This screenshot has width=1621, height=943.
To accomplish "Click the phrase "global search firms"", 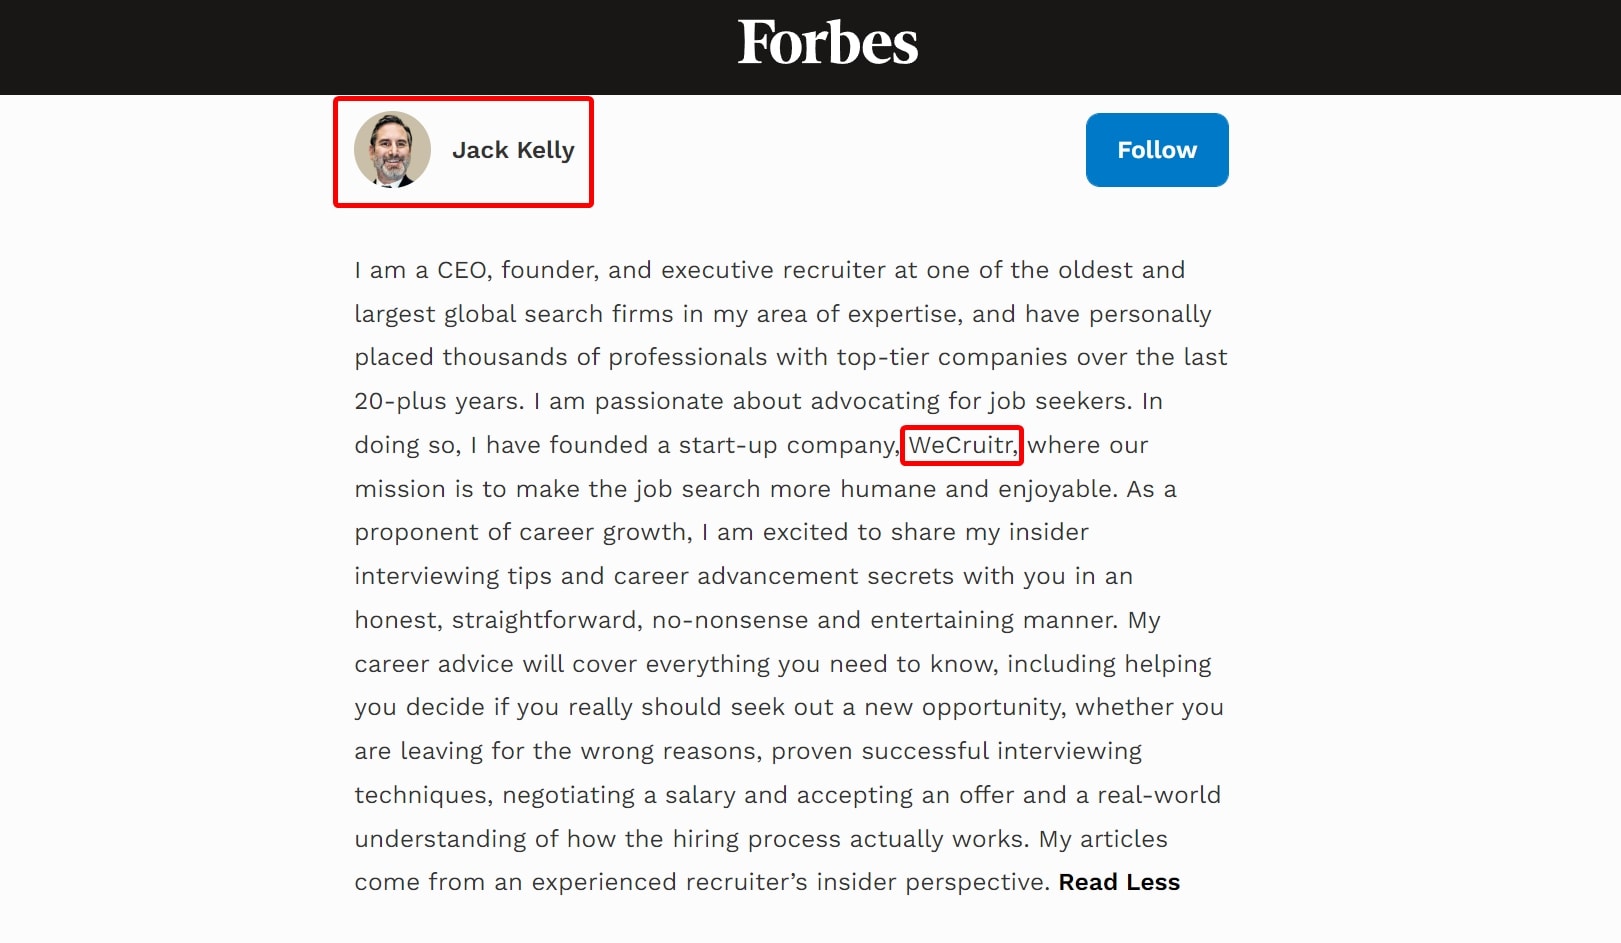I will (559, 314).
